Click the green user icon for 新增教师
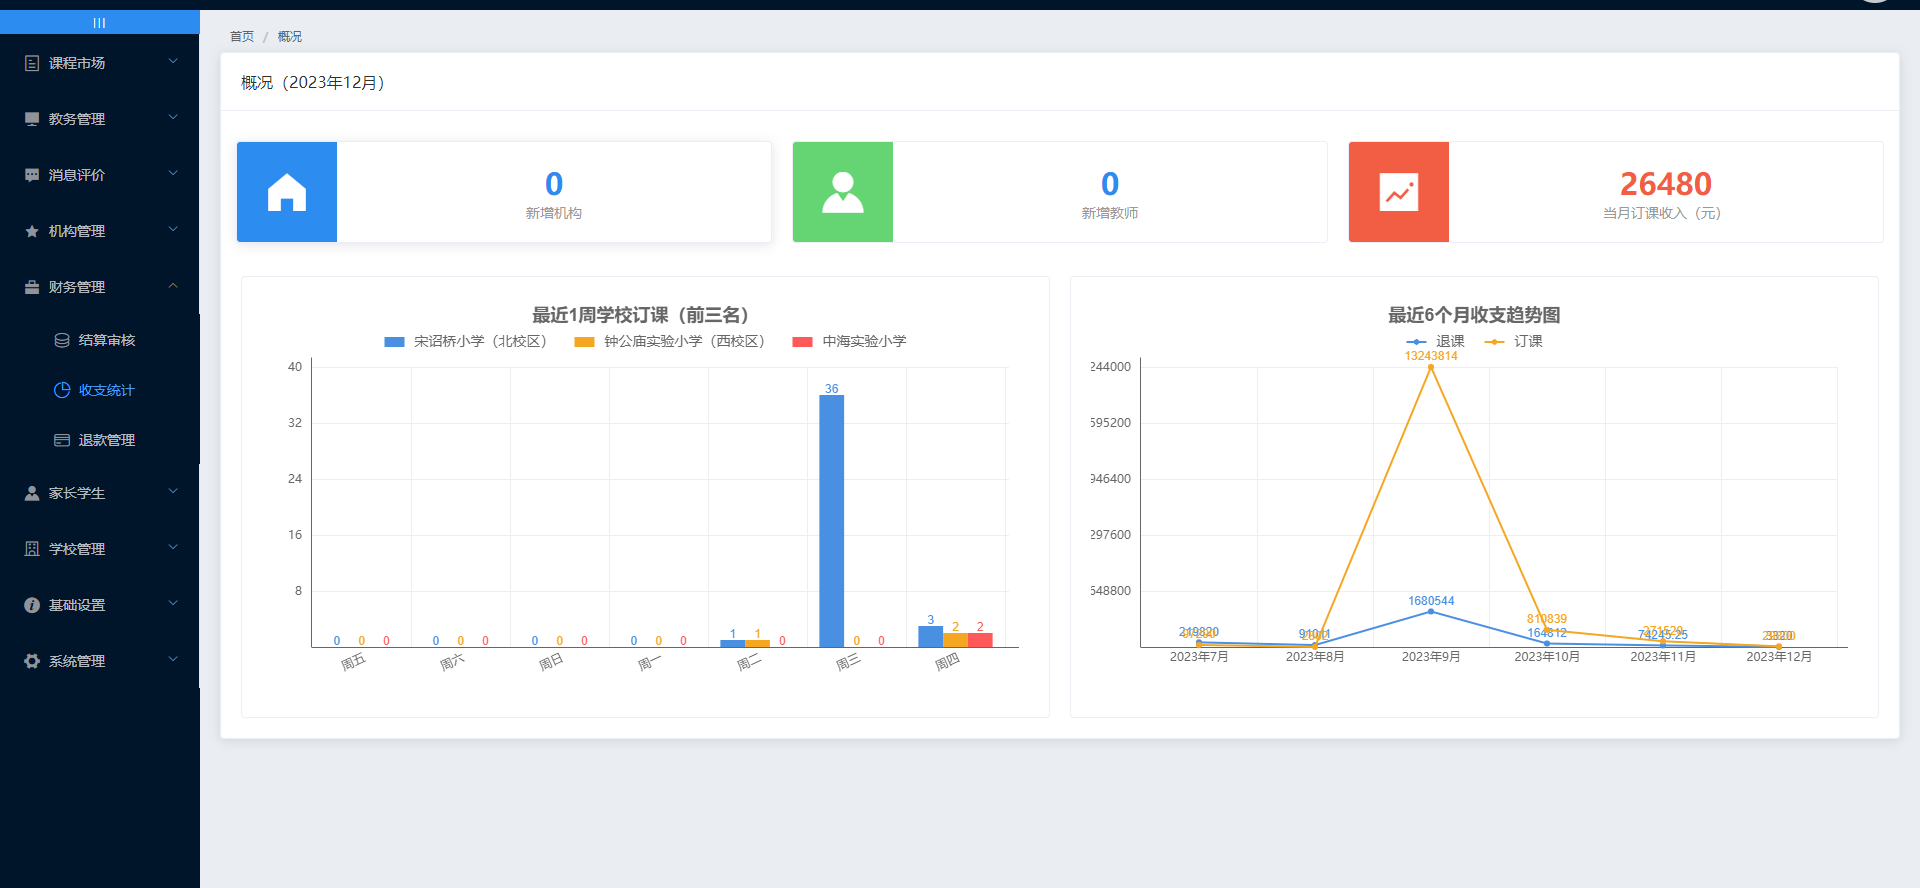The image size is (1920, 888). (843, 192)
